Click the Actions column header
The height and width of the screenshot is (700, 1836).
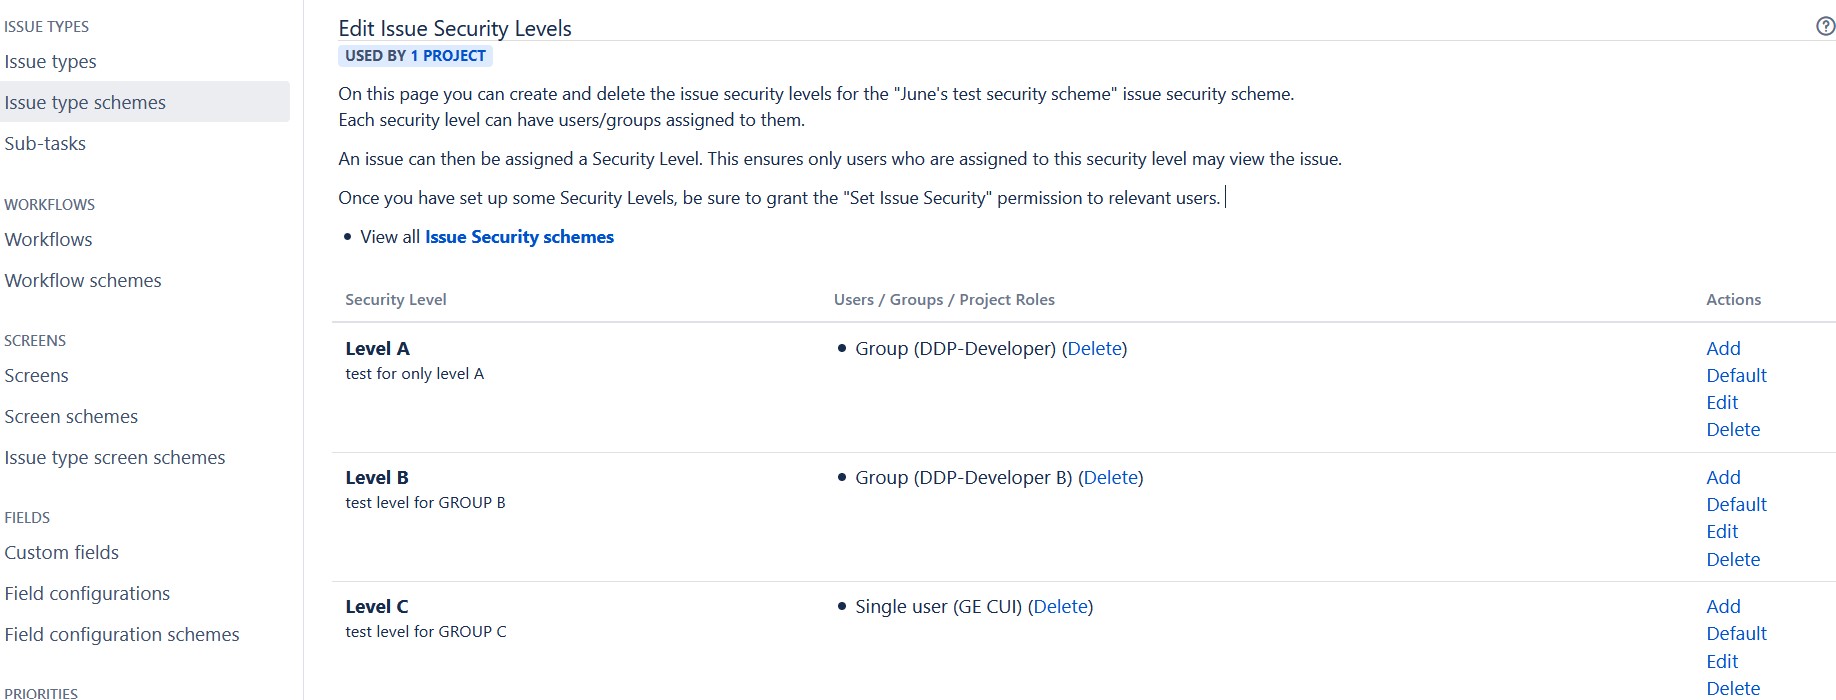click(1733, 299)
